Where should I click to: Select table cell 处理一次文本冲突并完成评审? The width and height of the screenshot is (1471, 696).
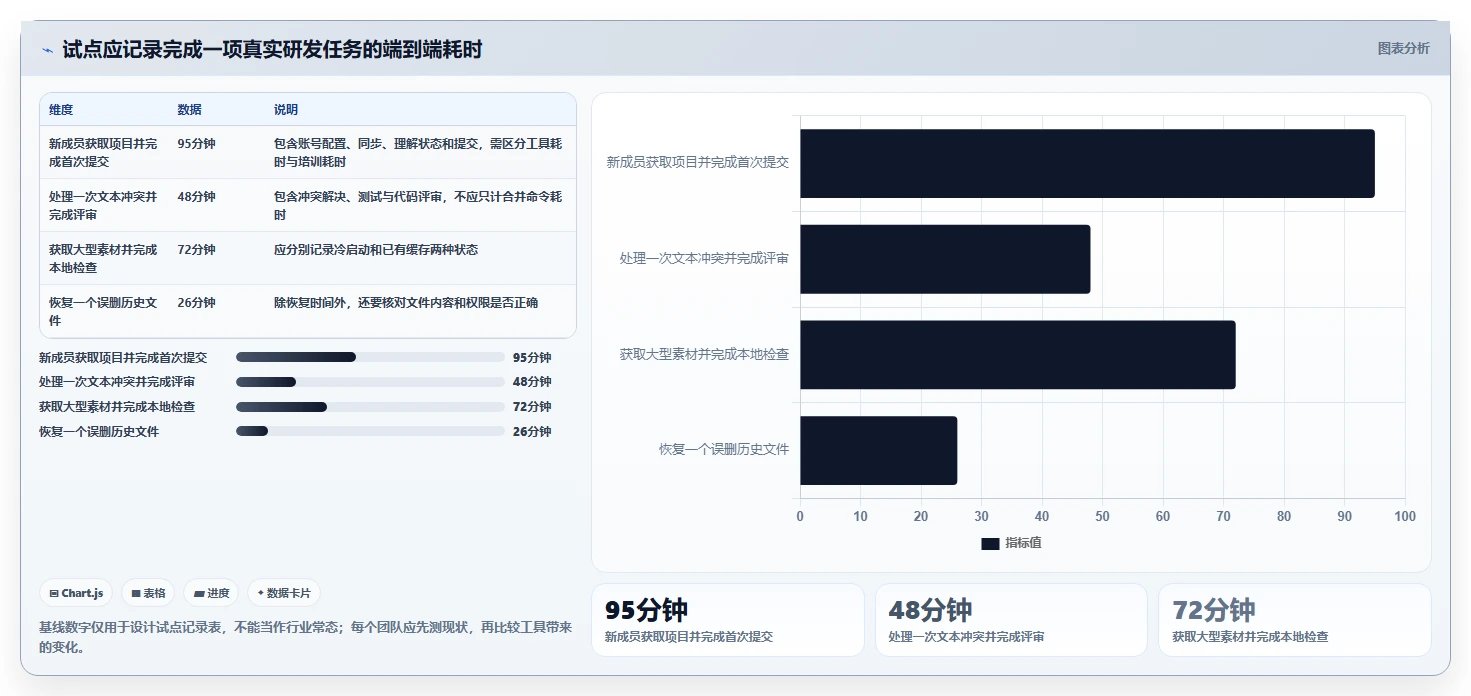pos(103,205)
